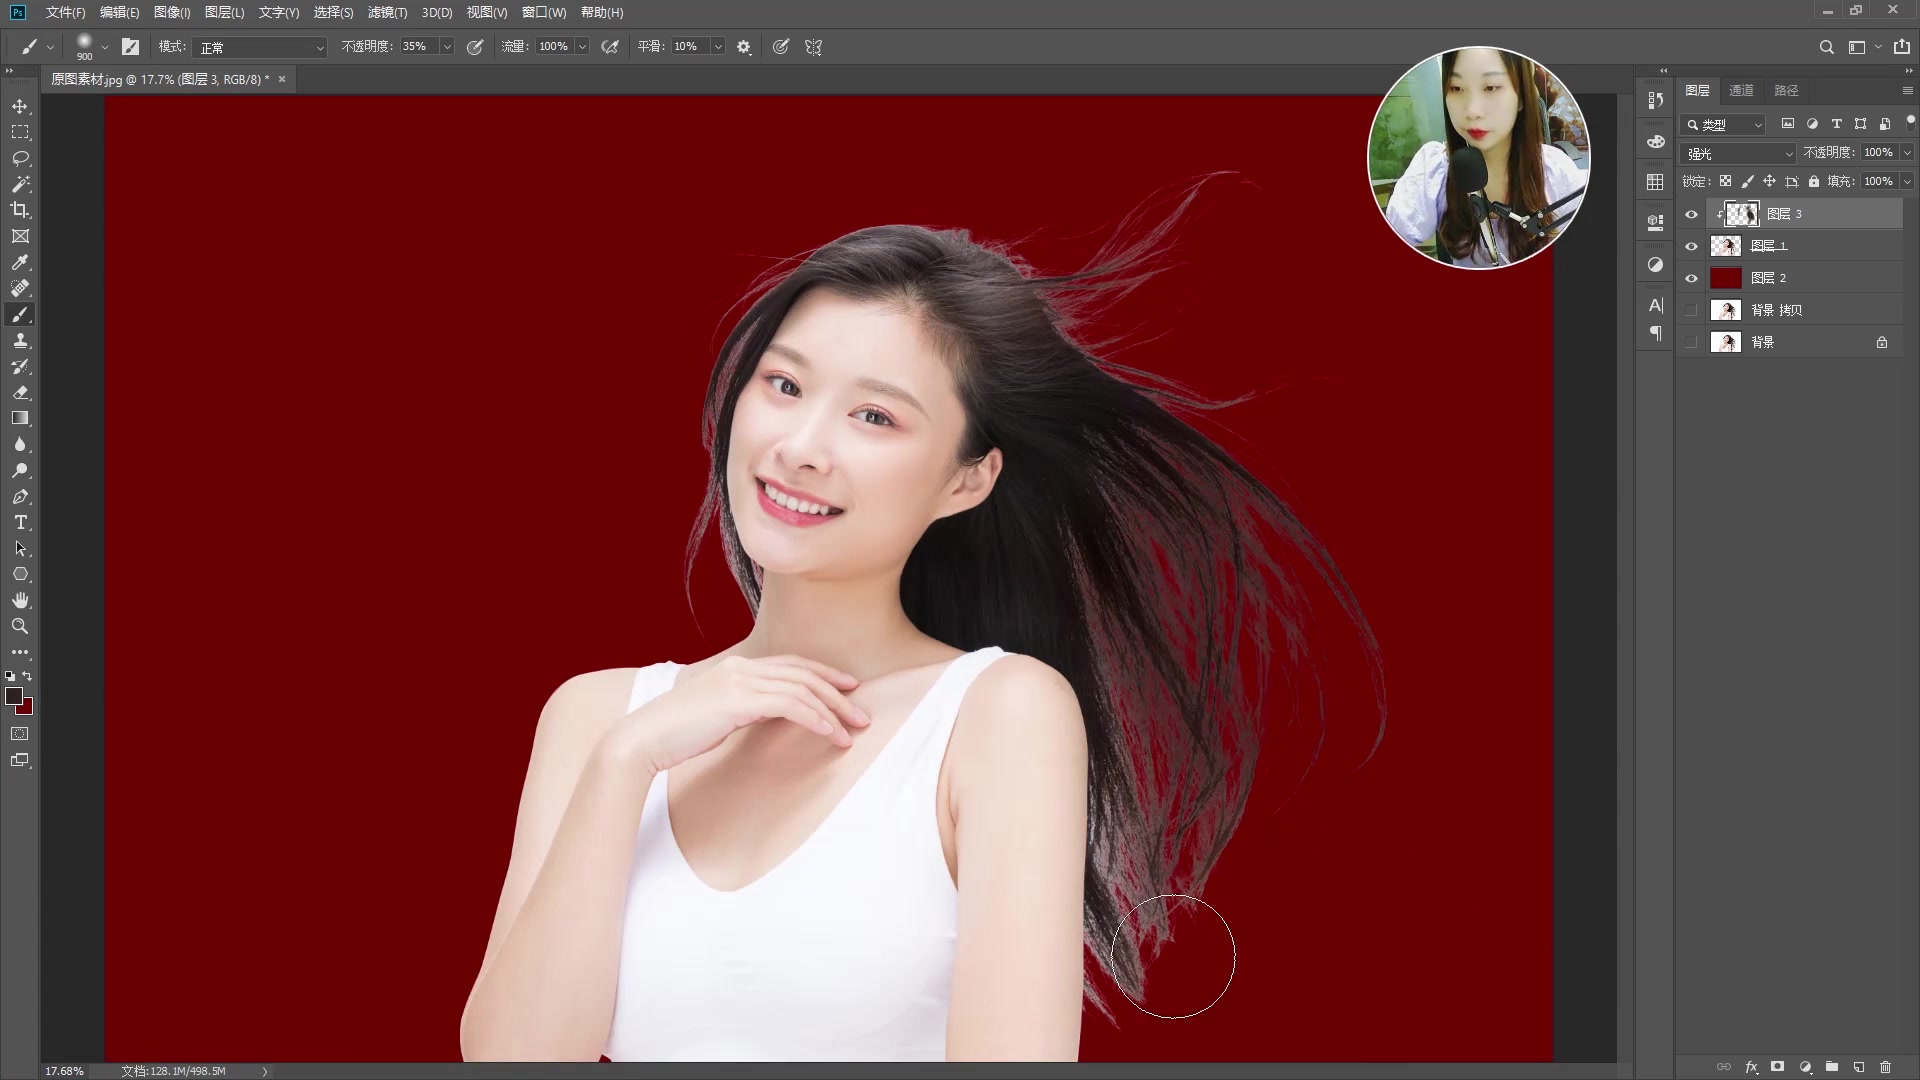Viewport: 1920px width, 1080px height.
Task: Open the smoothing 10% dropdown arrow
Action: coord(717,47)
